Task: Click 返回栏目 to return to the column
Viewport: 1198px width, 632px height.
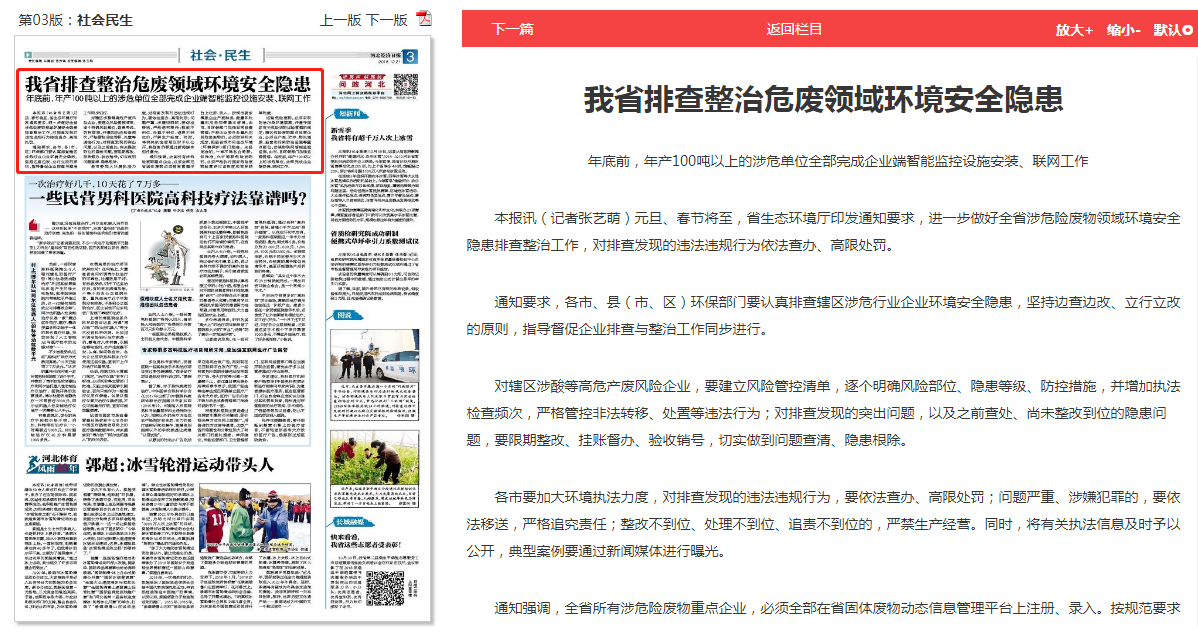Action: click(x=795, y=29)
